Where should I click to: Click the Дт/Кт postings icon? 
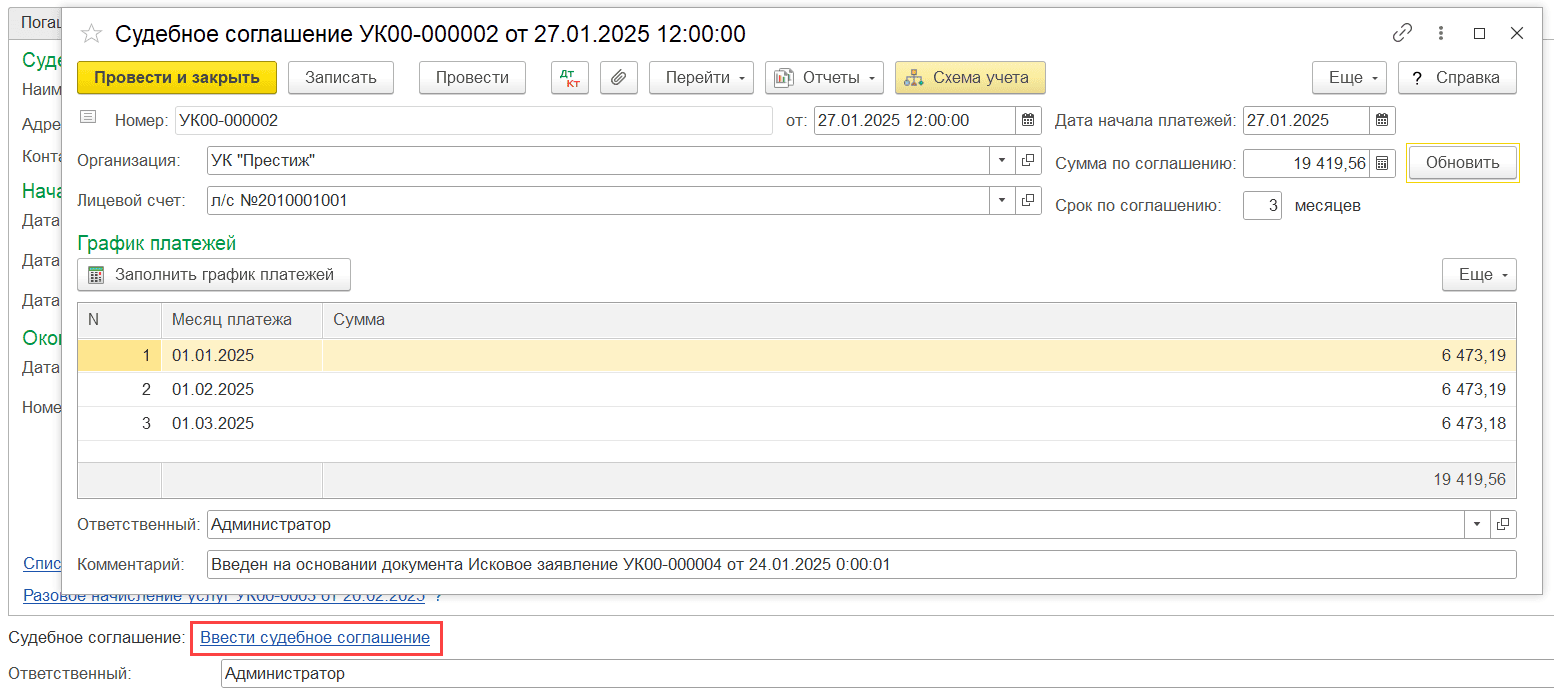point(570,78)
